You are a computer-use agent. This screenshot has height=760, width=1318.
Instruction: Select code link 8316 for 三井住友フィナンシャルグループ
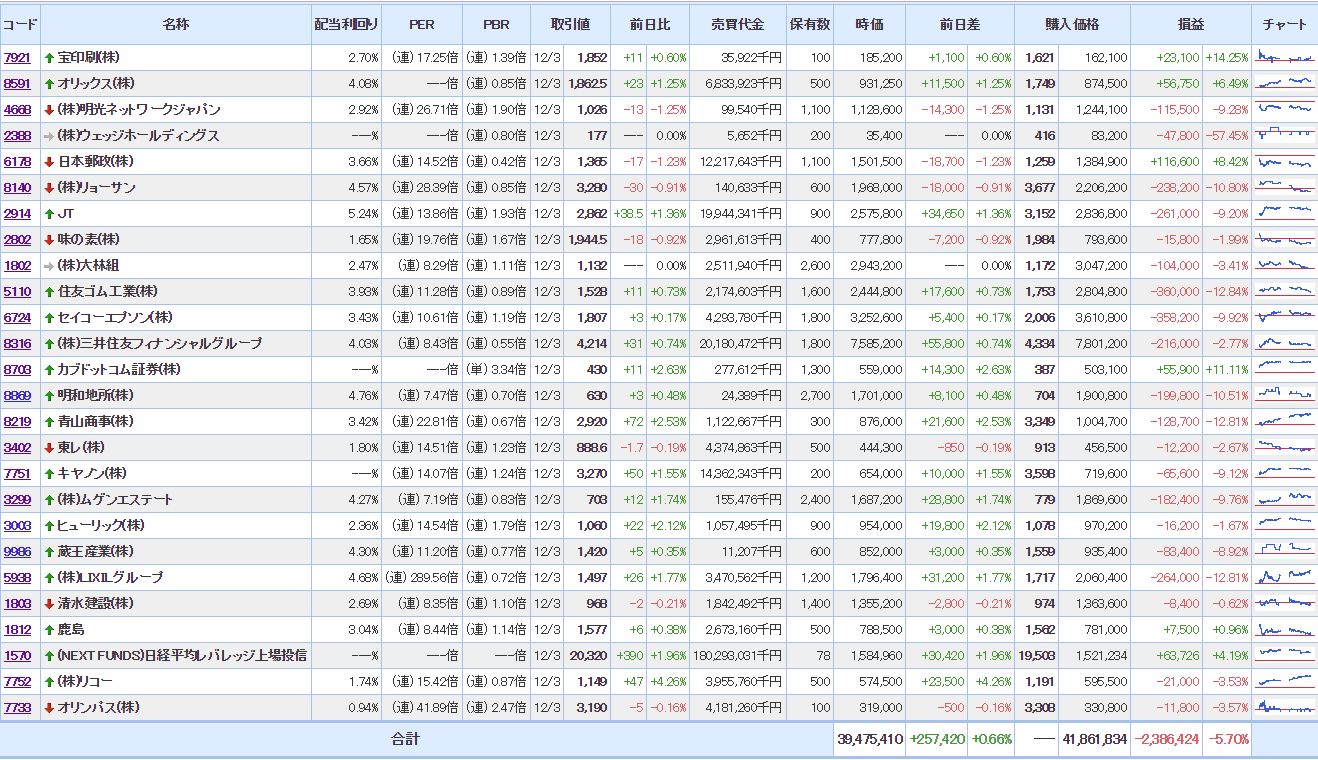pyautogui.click(x=17, y=343)
